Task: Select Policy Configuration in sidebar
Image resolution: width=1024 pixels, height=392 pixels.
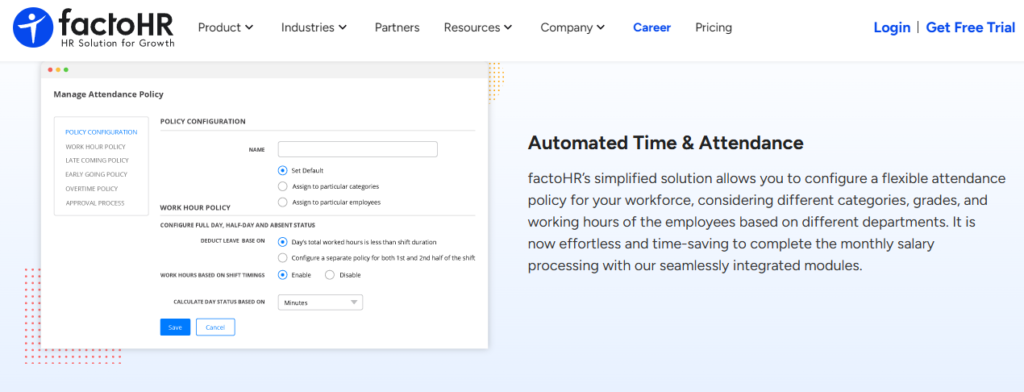Action: coord(101,132)
